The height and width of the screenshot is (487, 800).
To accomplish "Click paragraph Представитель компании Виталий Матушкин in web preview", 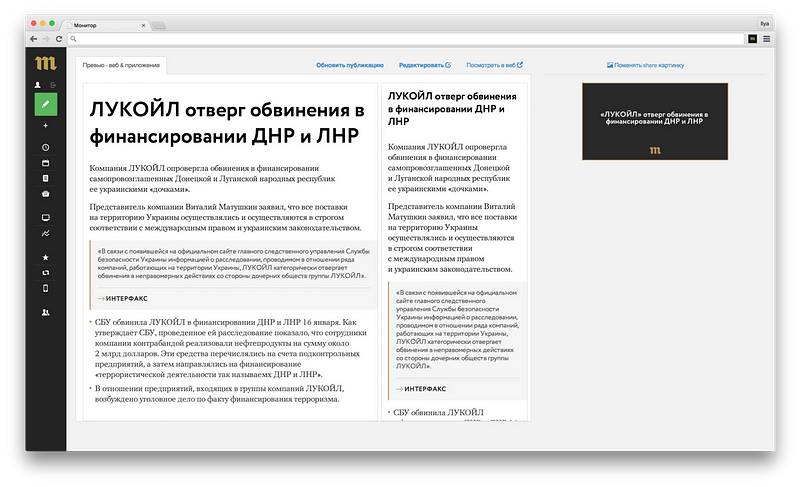I will (x=225, y=217).
